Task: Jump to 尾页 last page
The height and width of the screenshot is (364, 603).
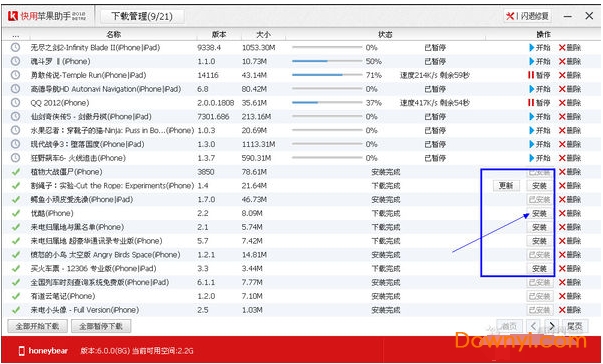Action: (575, 326)
